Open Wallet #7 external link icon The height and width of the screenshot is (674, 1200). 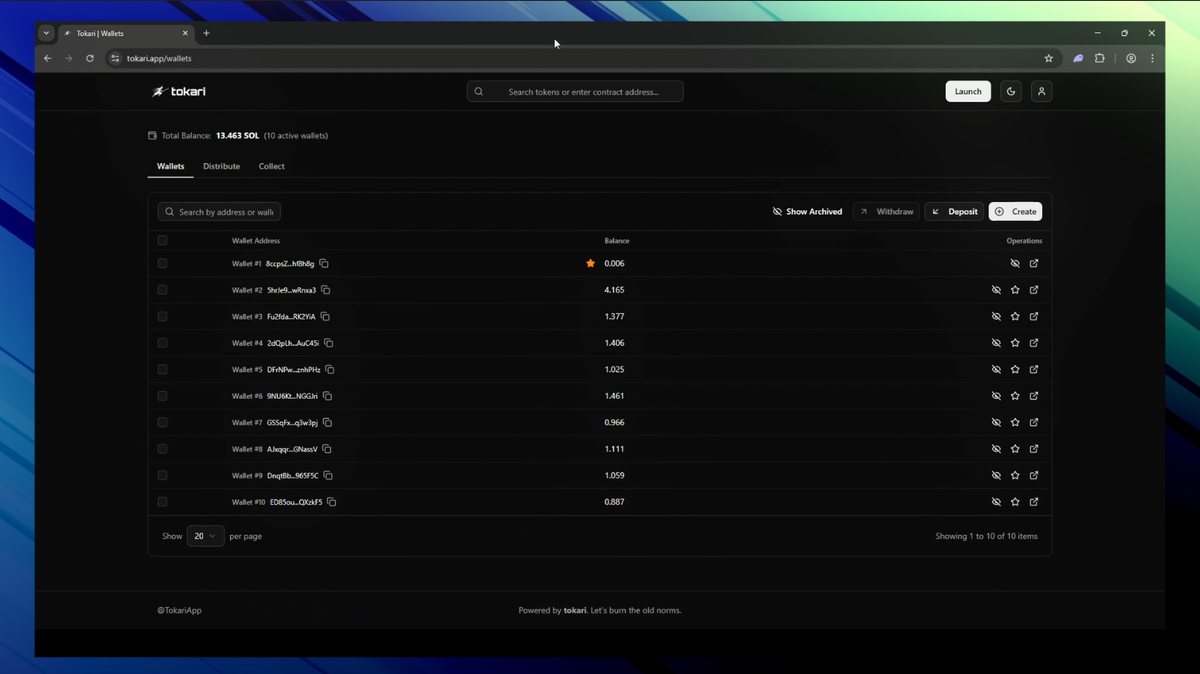coord(1034,422)
